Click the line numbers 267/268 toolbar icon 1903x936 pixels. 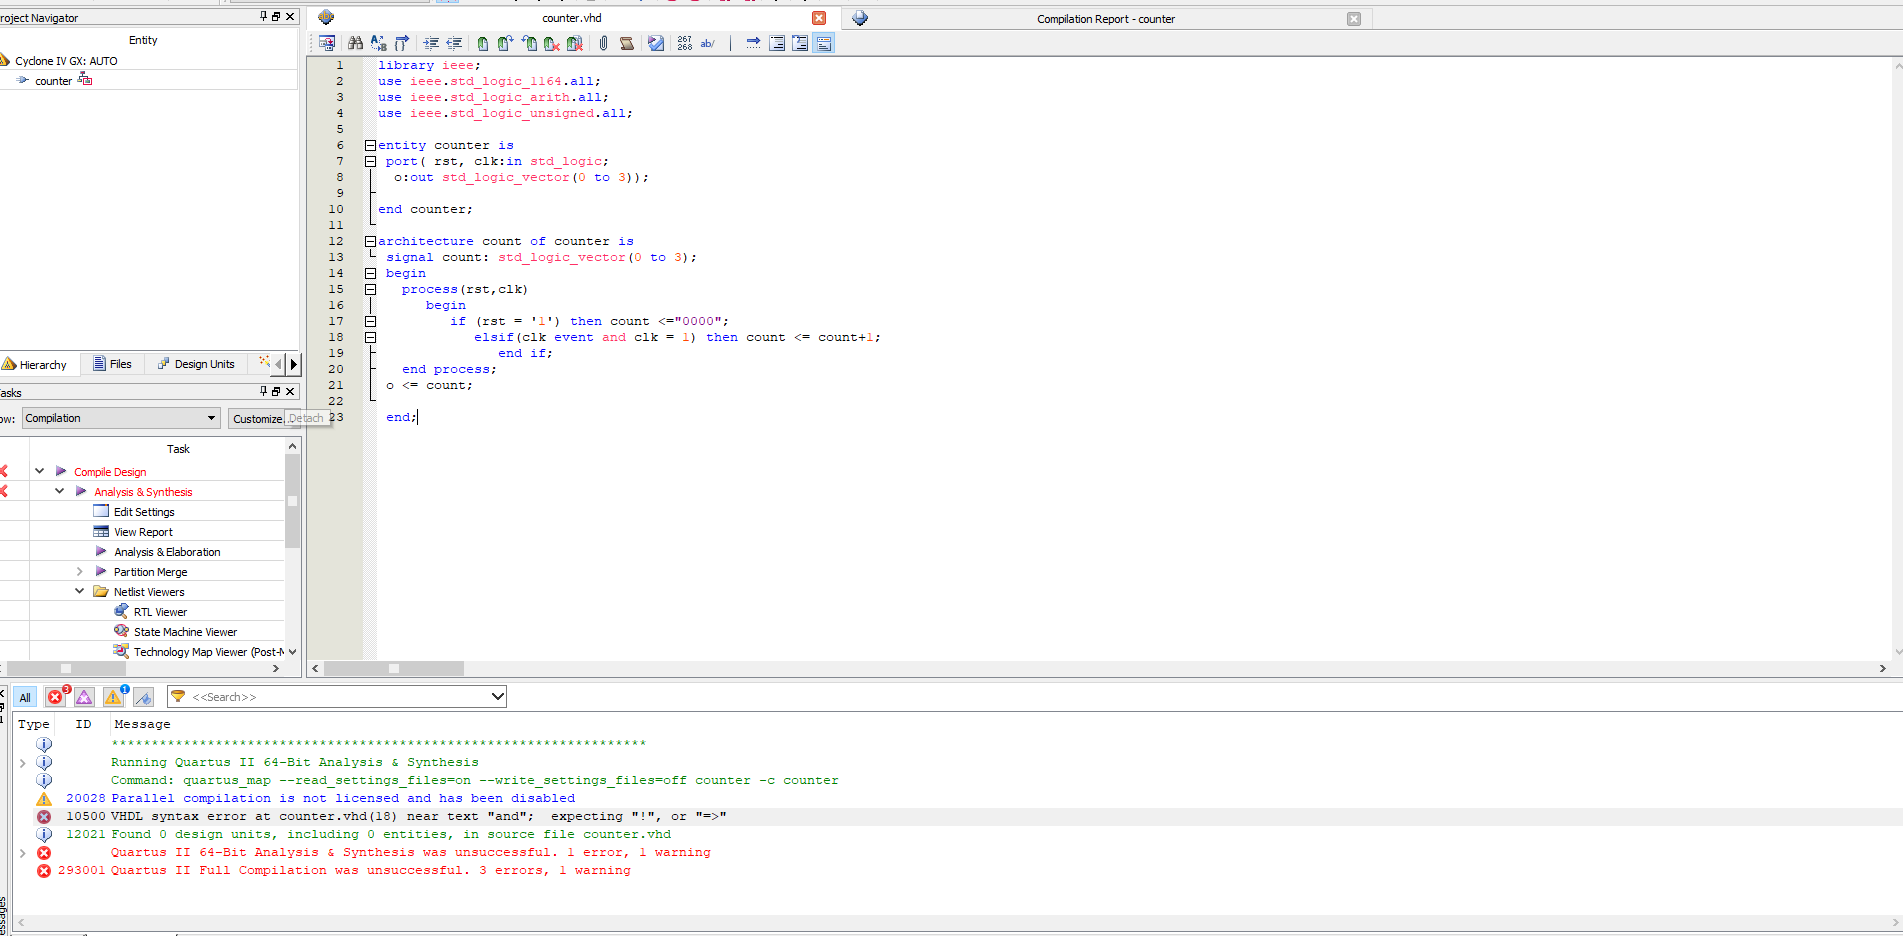[x=684, y=43]
